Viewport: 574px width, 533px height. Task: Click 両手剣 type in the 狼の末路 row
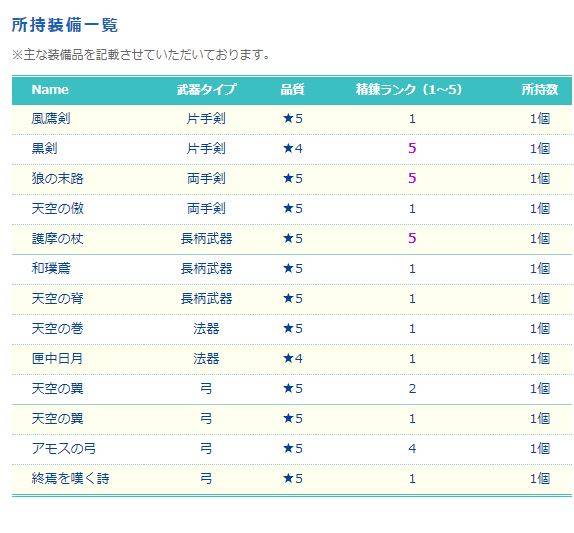pos(206,179)
